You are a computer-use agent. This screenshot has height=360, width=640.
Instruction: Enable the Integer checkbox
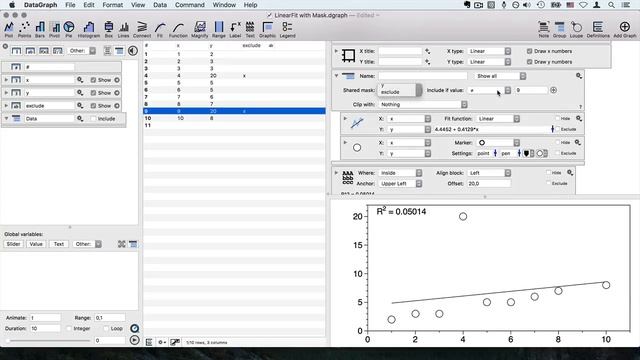pos(69,328)
